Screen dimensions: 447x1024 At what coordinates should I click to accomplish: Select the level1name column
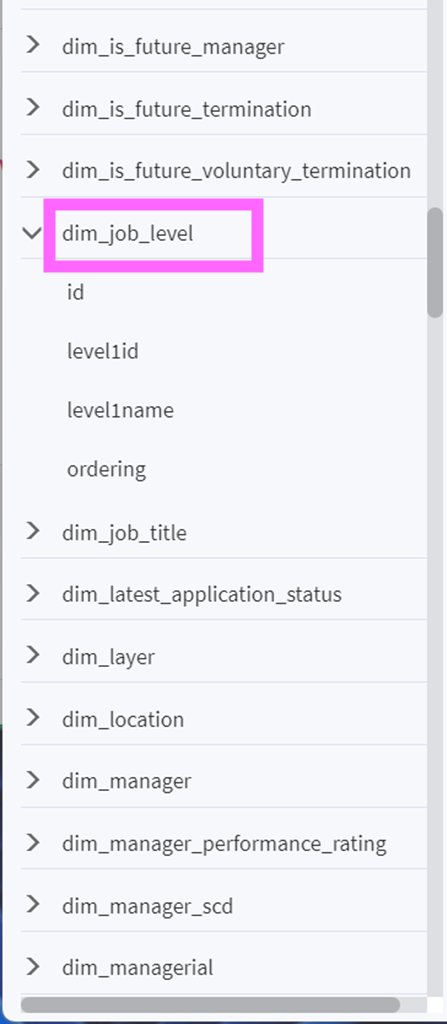pyautogui.click(x=120, y=410)
